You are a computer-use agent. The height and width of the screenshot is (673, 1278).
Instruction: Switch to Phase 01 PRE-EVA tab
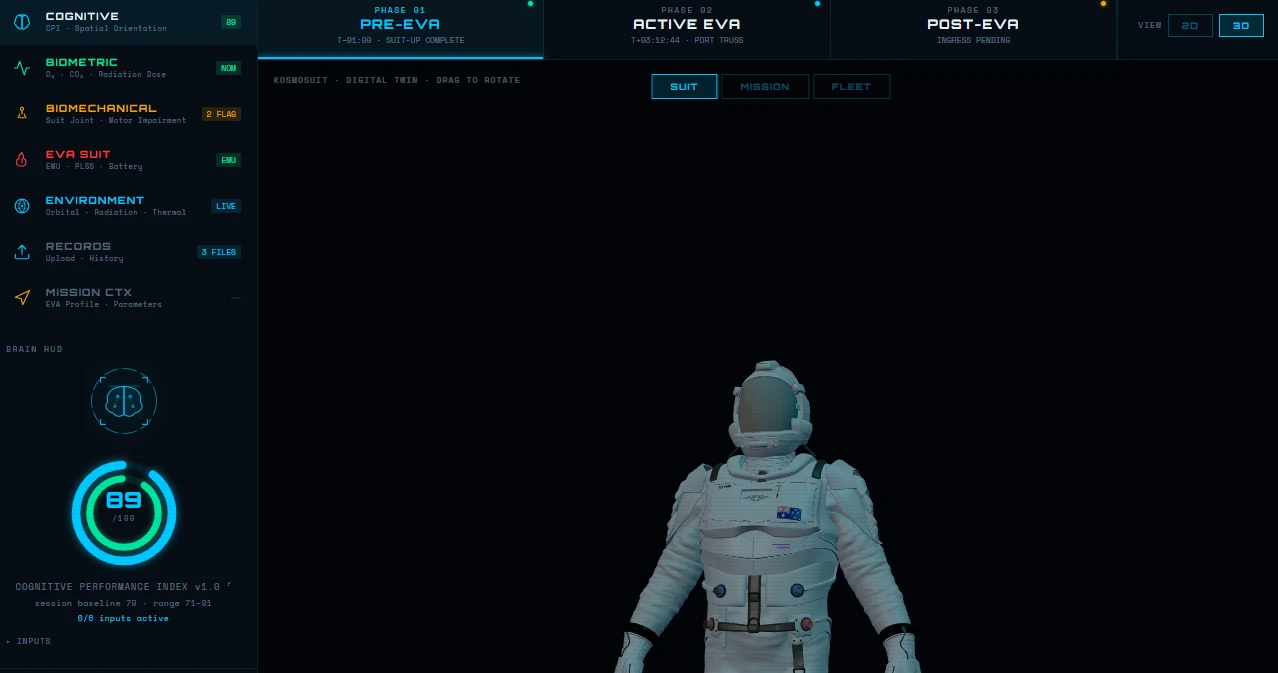click(400, 29)
